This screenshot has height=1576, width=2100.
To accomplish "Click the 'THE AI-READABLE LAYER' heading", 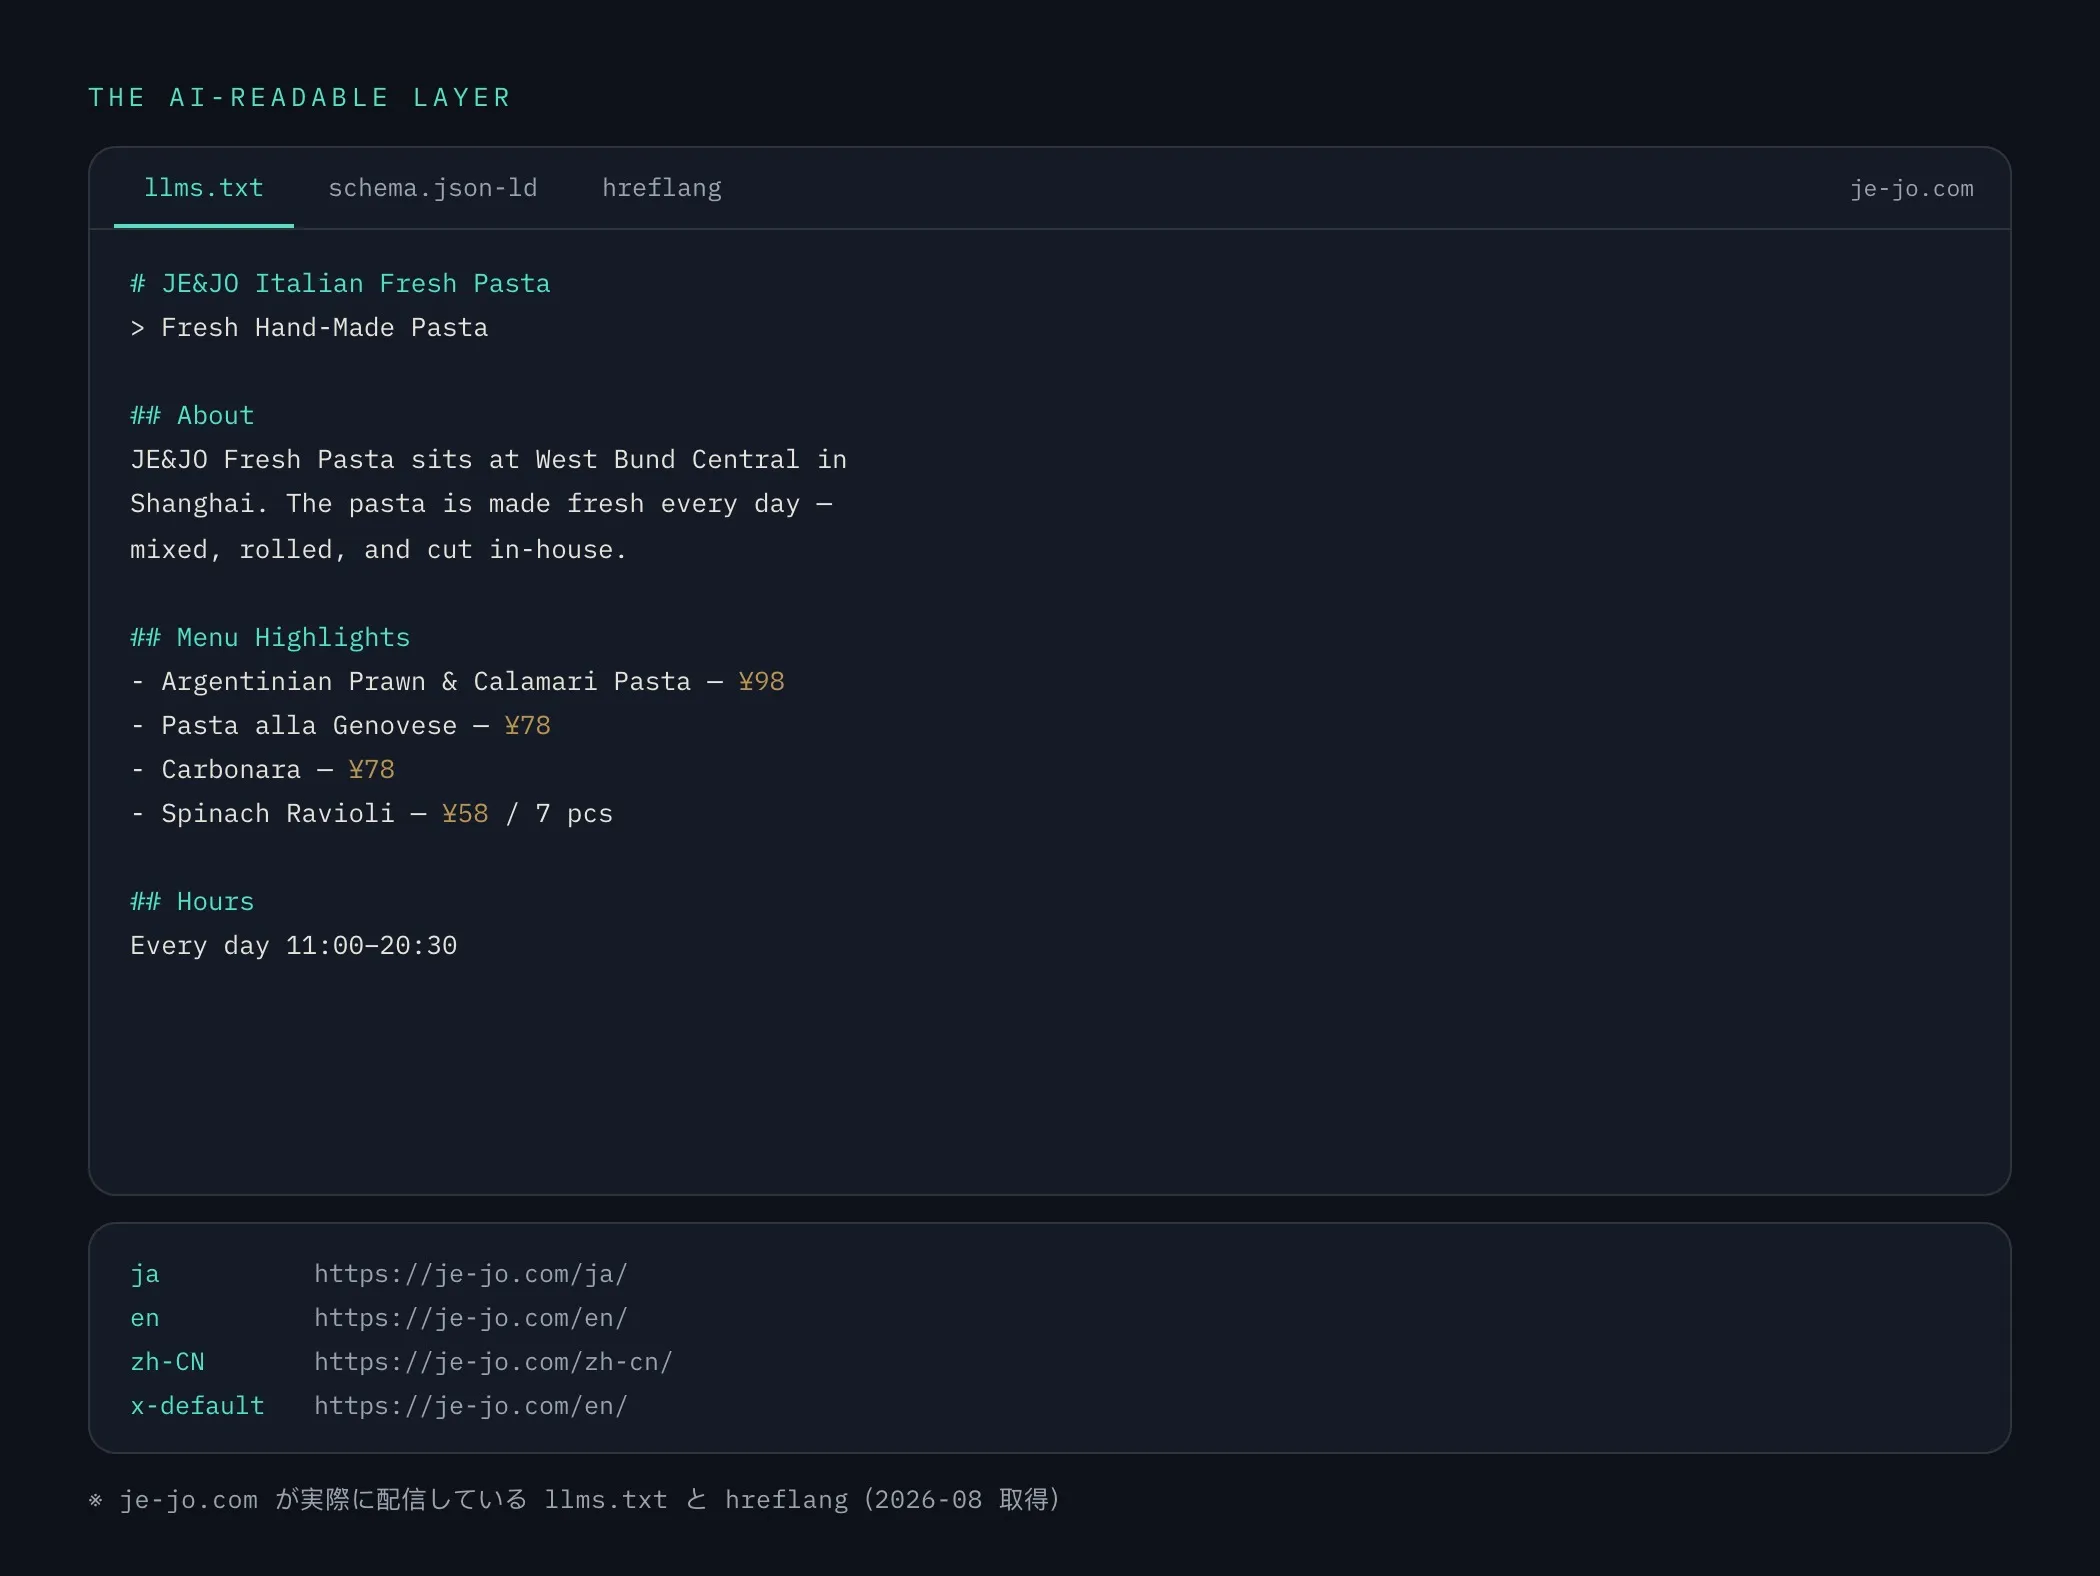I will pyautogui.click(x=300, y=97).
